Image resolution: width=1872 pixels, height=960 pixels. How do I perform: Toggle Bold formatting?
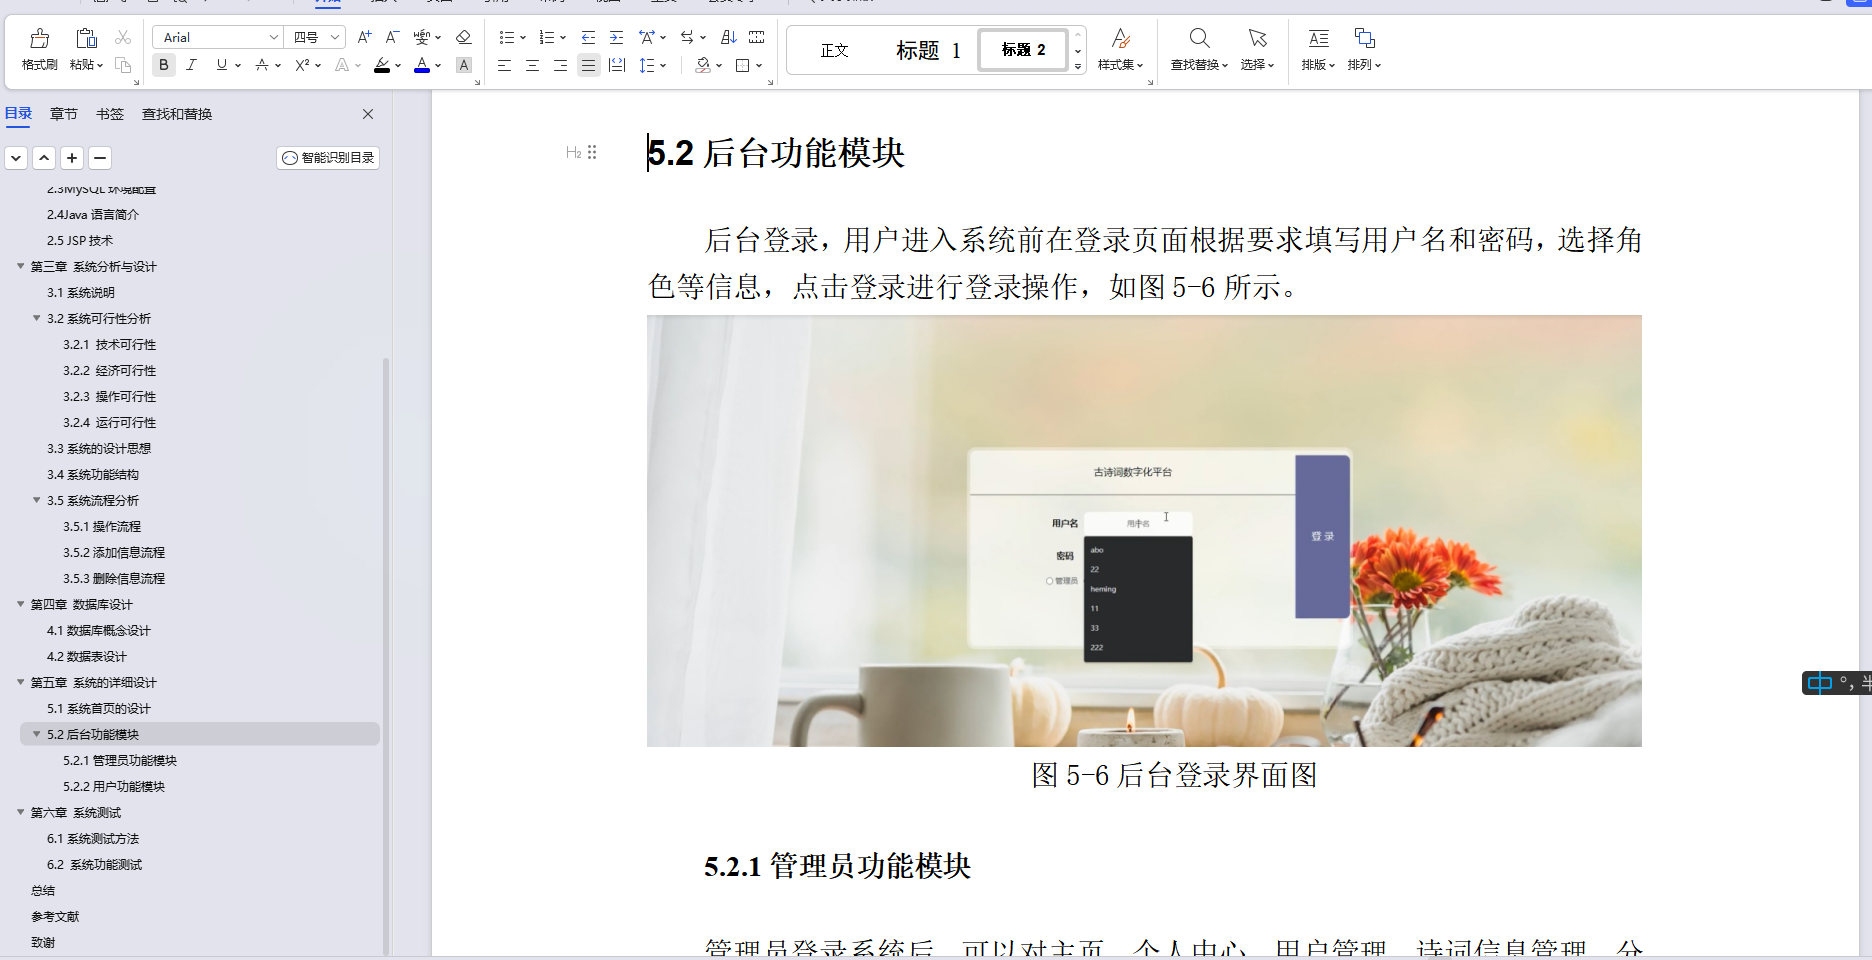pyautogui.click(x=164, y=65)
